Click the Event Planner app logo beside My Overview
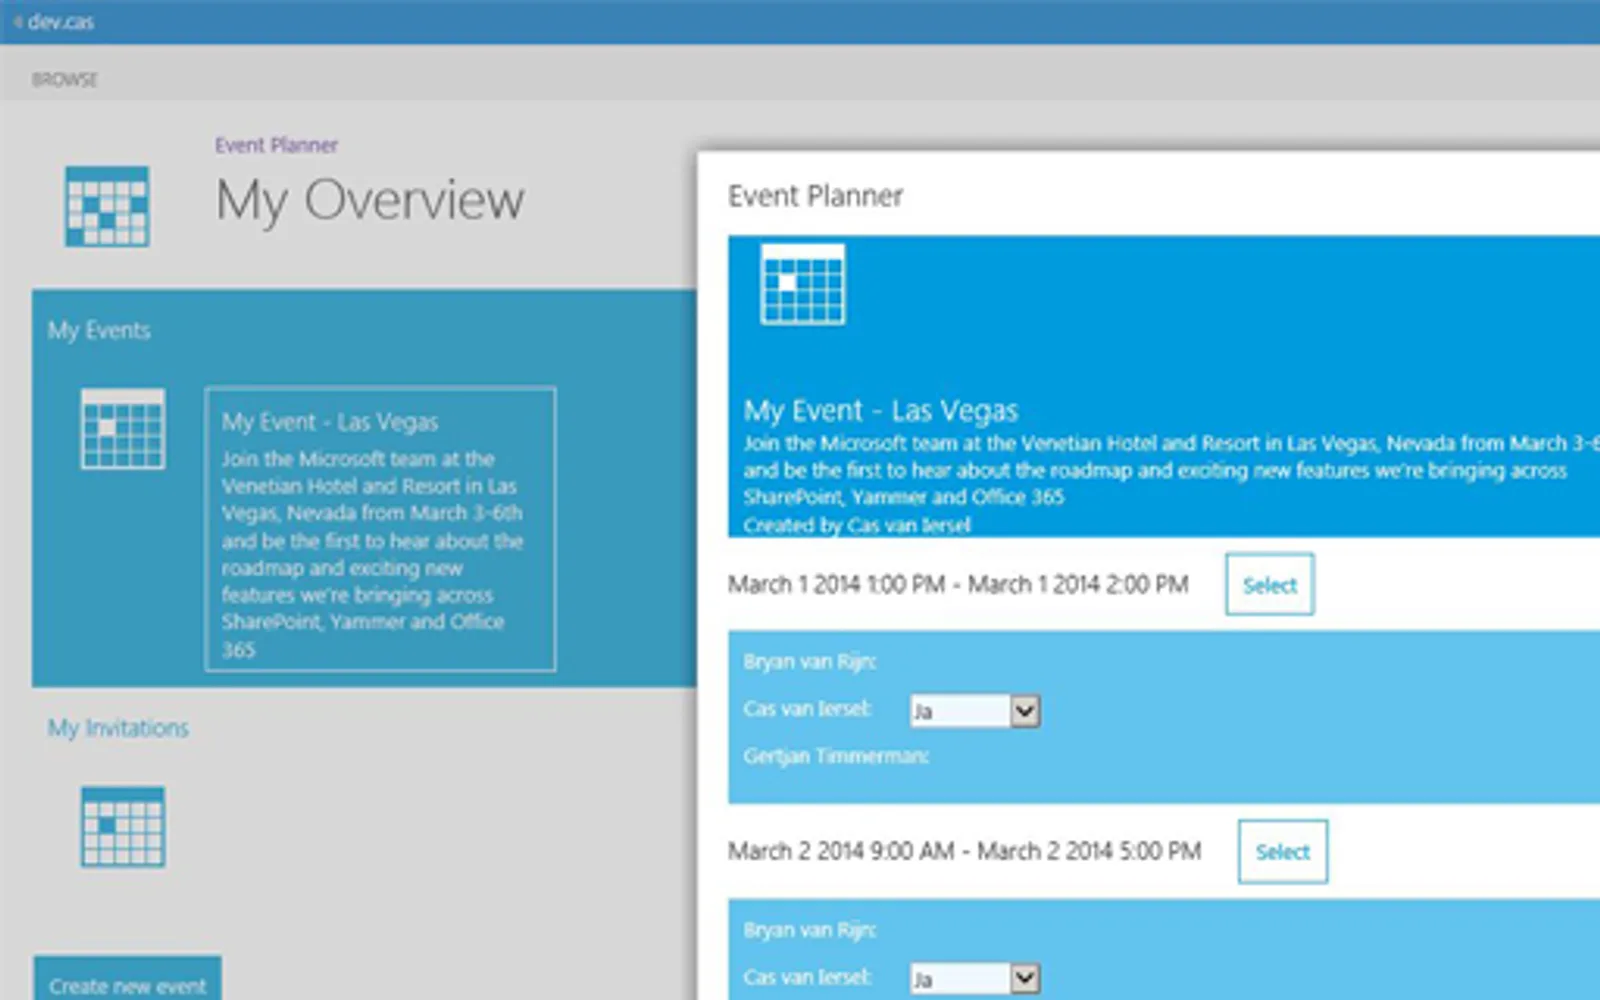This screenshot has height=1000, width=1600. (107, 206)
